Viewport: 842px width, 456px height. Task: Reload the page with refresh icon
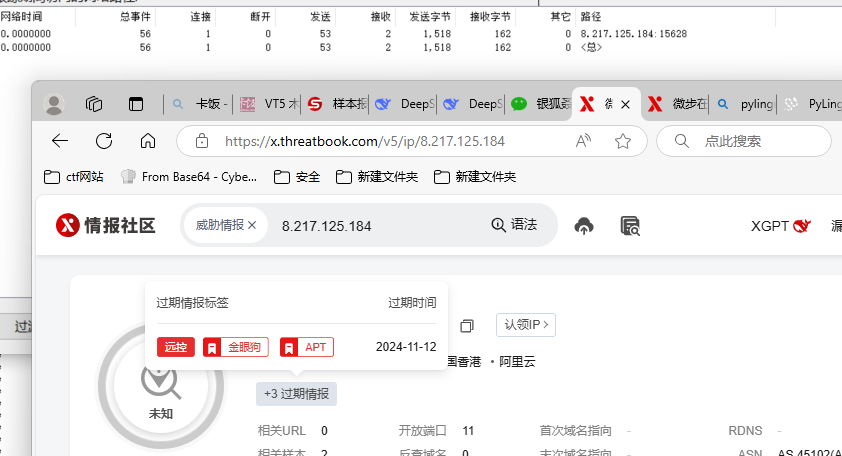point(104,141)
